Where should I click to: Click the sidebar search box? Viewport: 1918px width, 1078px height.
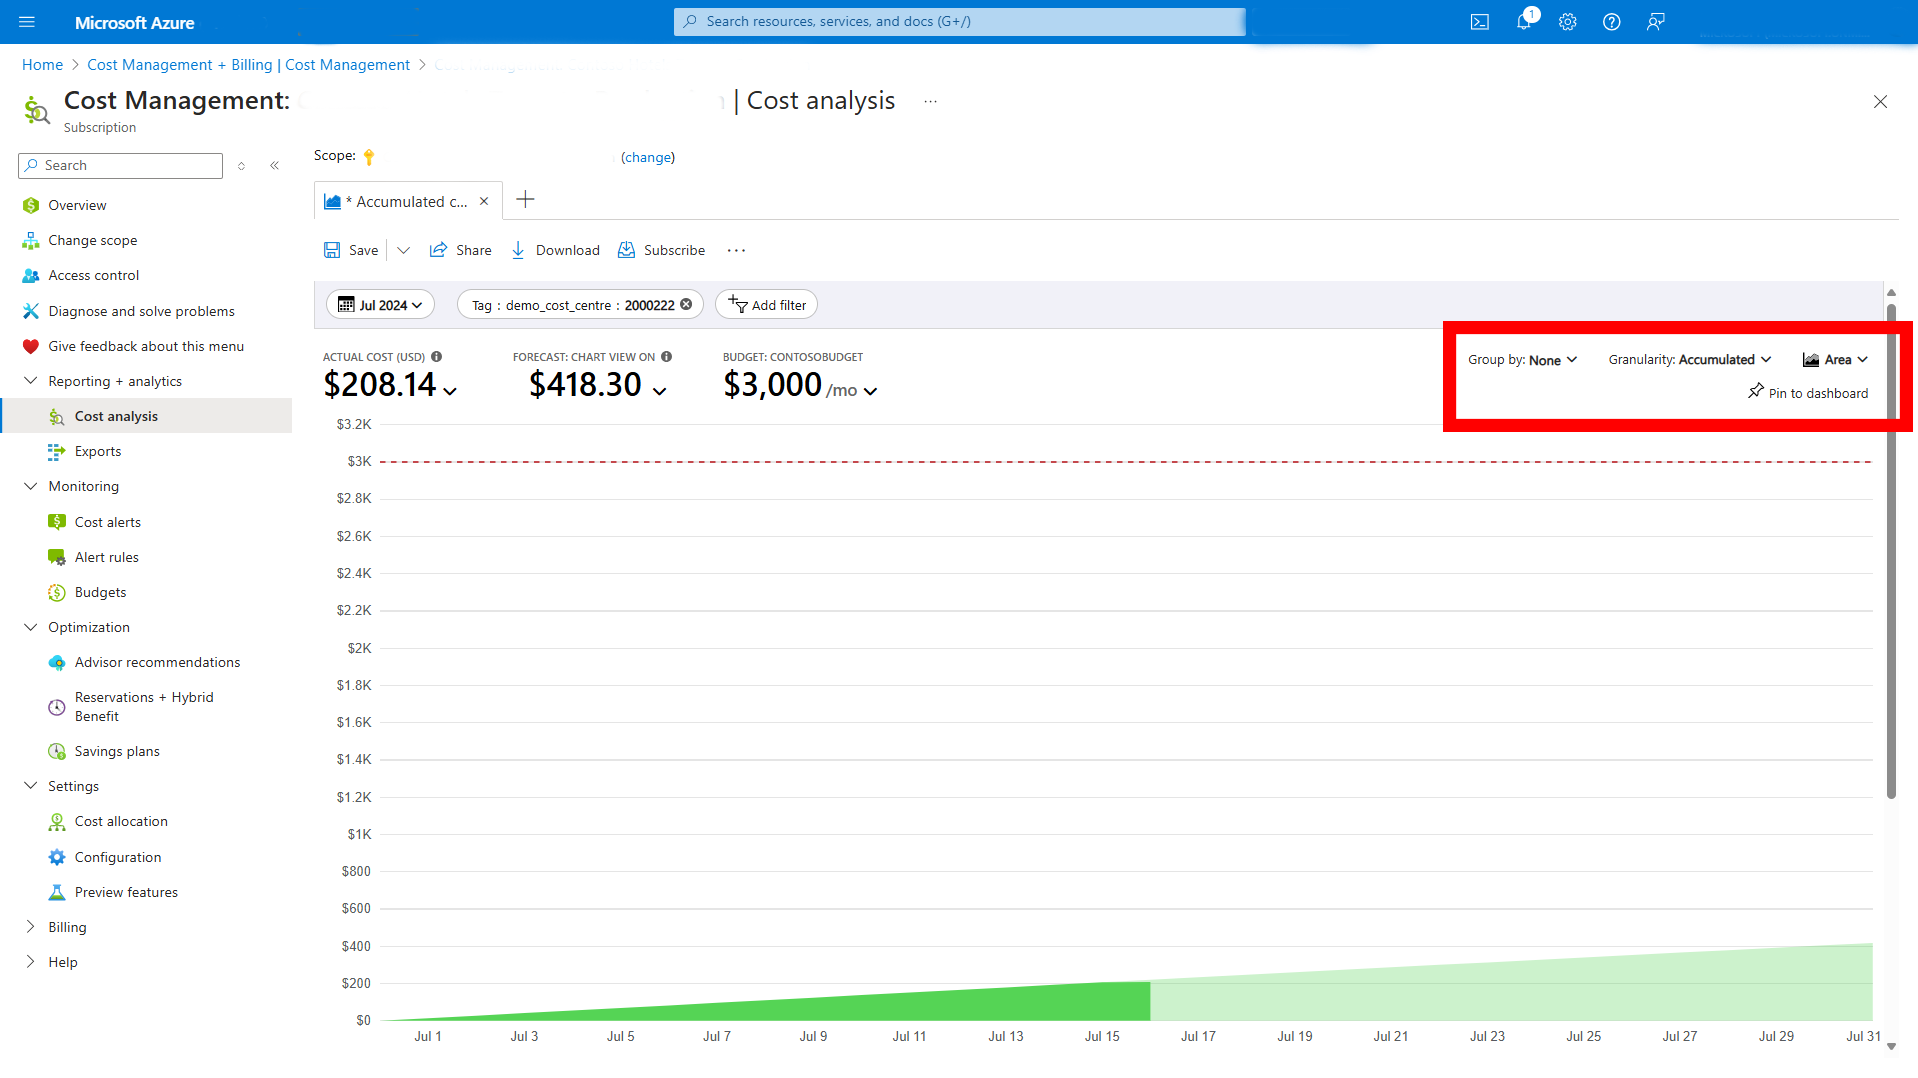tap(120, 165)
